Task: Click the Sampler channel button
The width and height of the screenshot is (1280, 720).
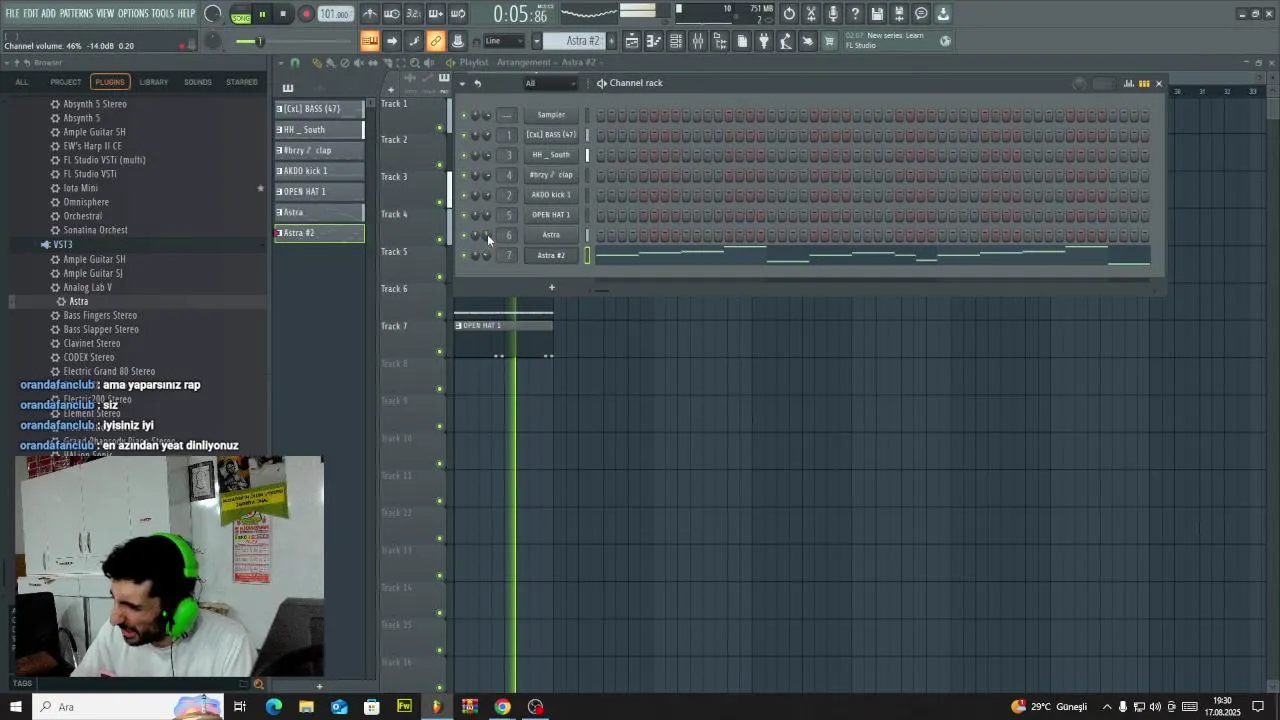Action: pos(551,115)
